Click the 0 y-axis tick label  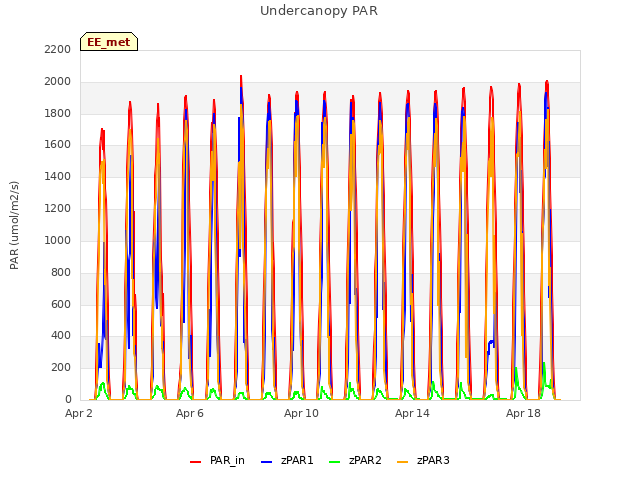tap(68, 399)
